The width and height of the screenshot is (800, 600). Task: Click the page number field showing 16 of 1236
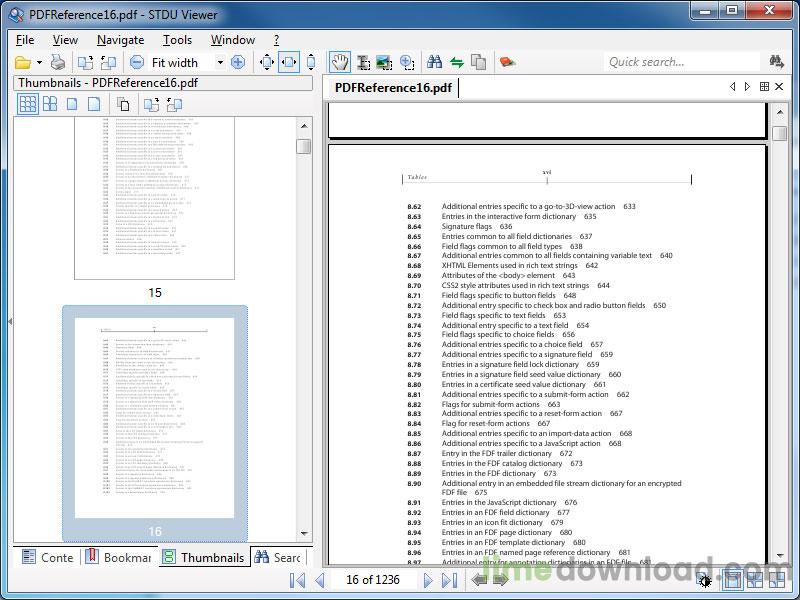pyautogui.click(x=373, y=580)
